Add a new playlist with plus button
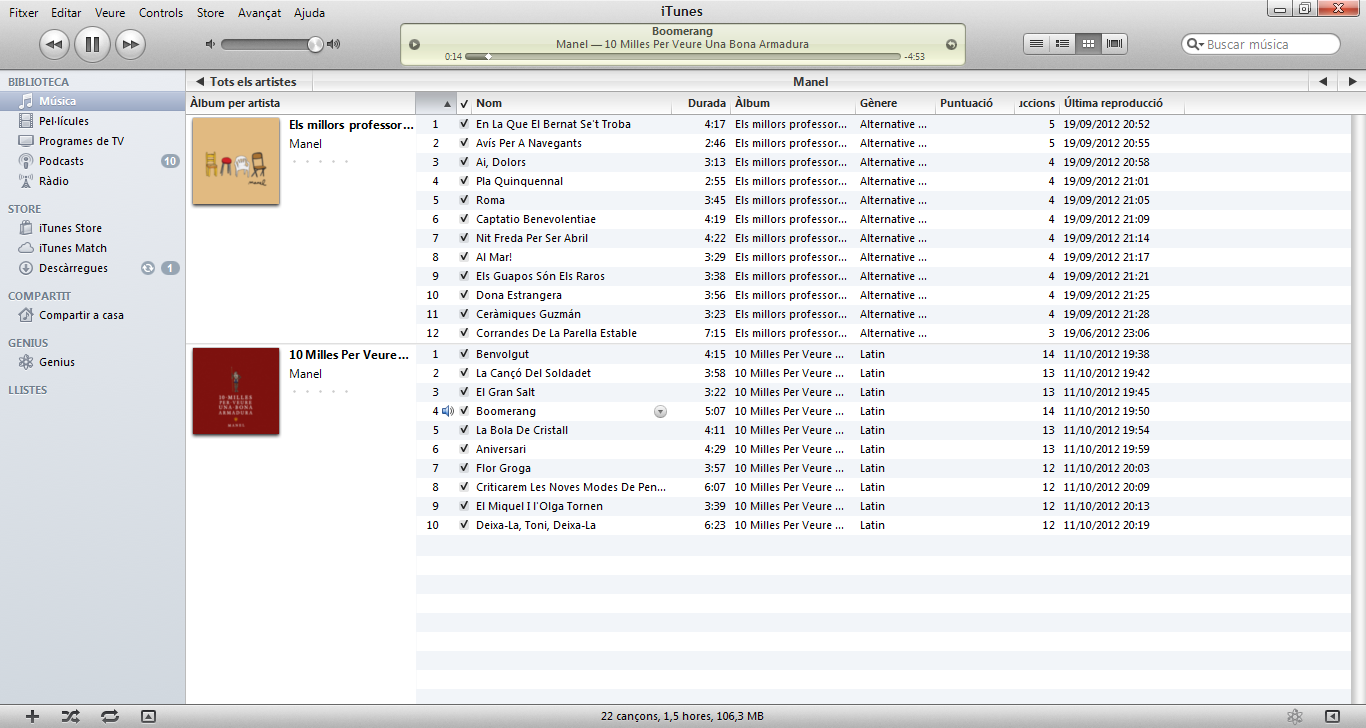 pyautogui.click(x=32, y=716)
